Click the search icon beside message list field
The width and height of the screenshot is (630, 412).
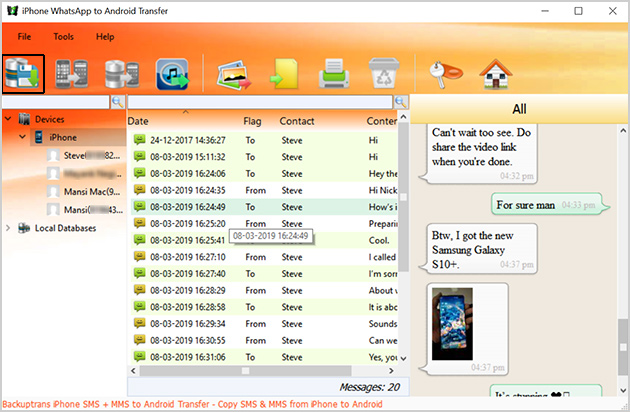coord(401,102)
